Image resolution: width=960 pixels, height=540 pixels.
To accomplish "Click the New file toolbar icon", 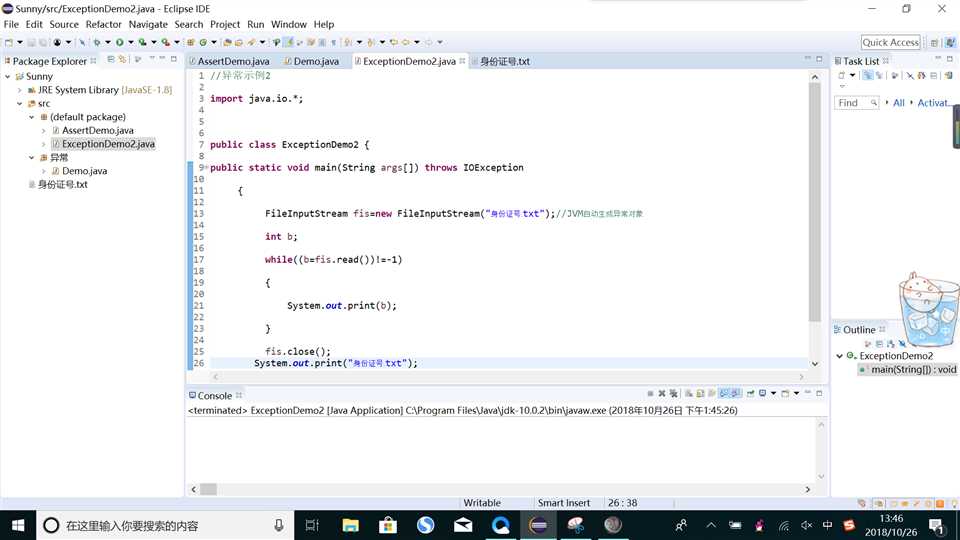I will click(9, 42).
